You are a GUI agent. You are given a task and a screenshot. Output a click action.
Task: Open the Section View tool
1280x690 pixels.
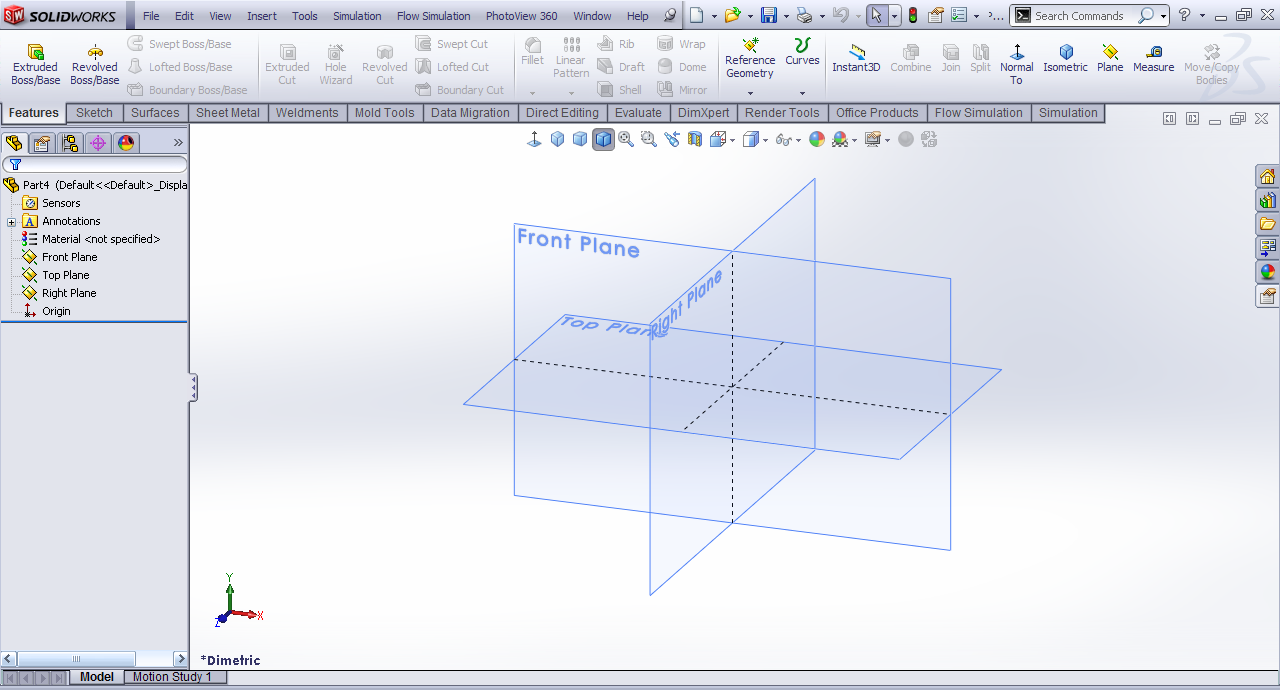(x=695, y=140)
